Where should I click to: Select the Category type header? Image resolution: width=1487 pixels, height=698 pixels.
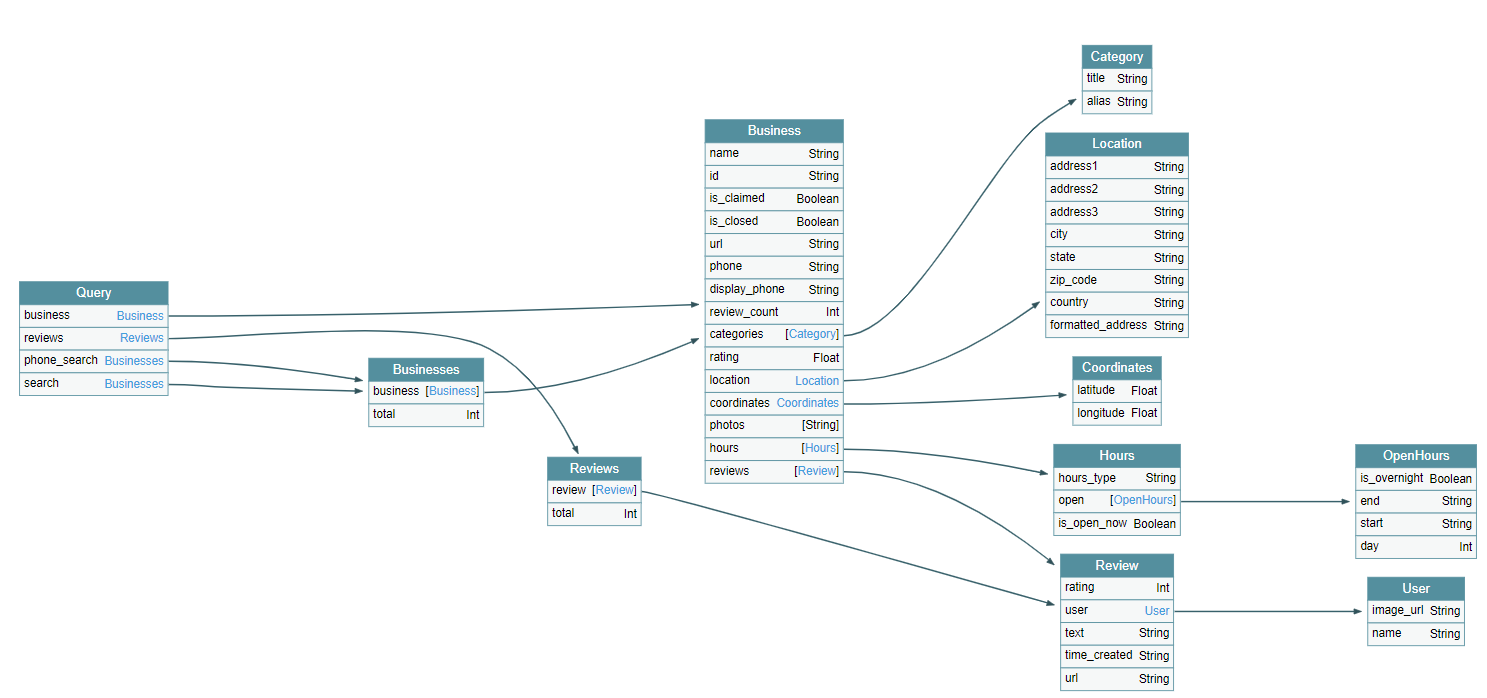1117,56
